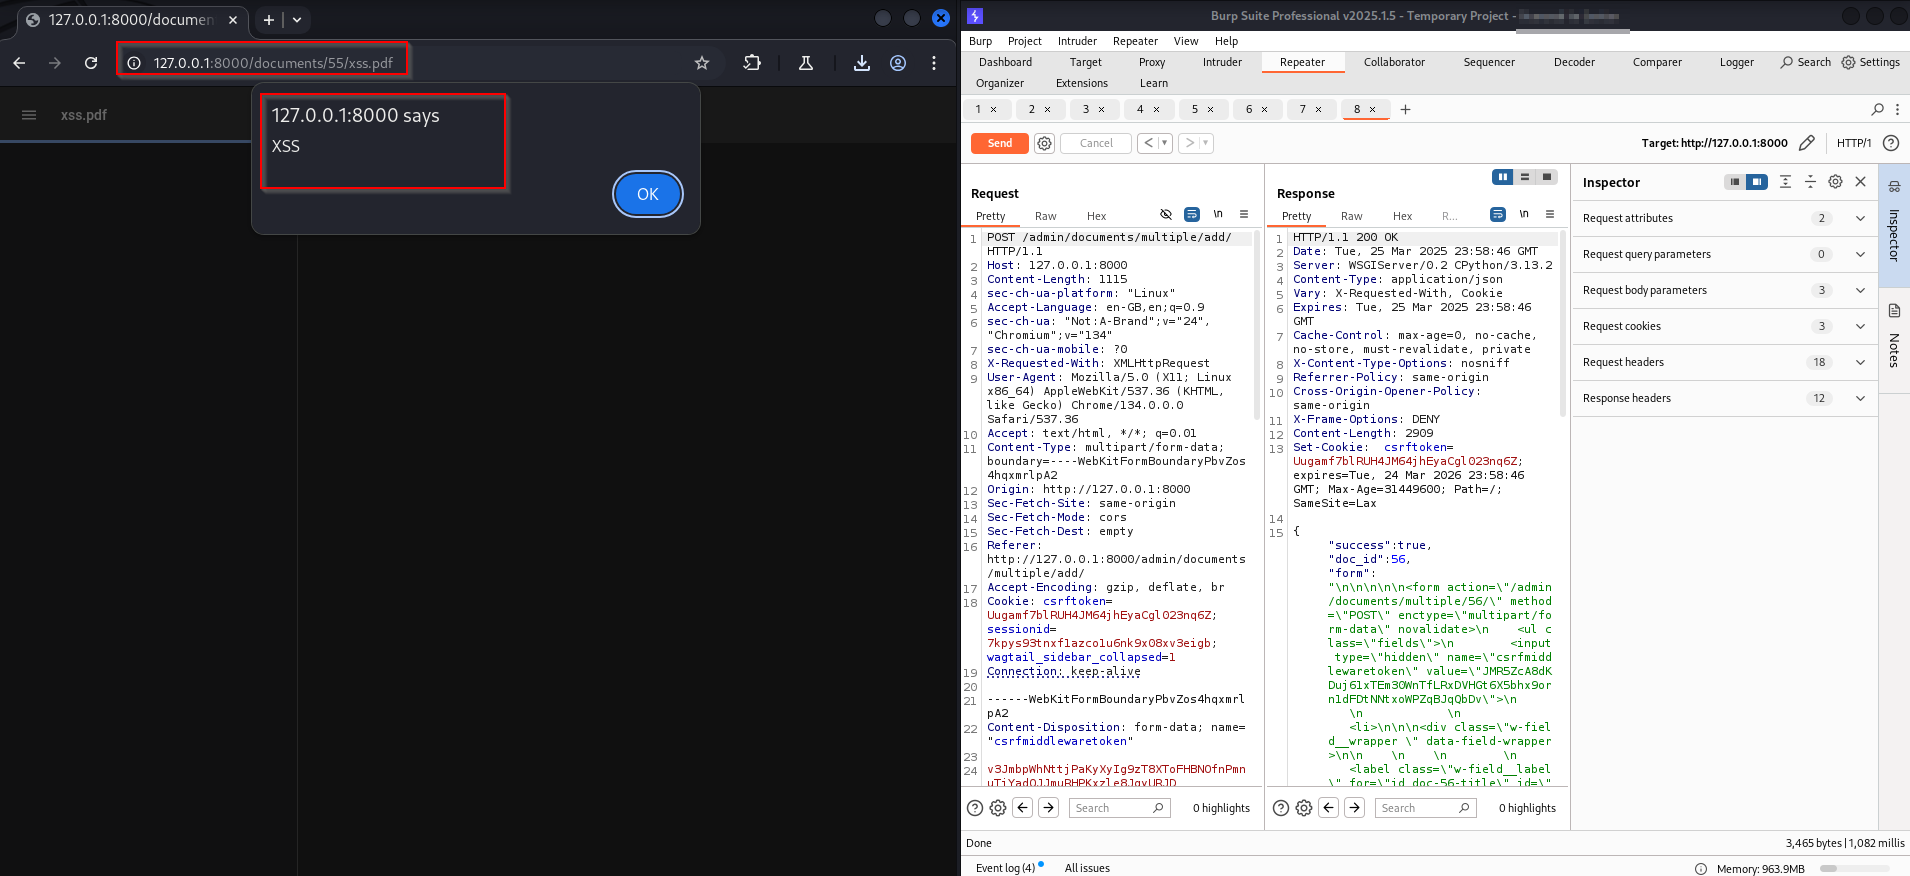The width and height of the screenshot is (1910, 876).
Task: Toggle newline display in Response editor
Action: point(1524,214)
